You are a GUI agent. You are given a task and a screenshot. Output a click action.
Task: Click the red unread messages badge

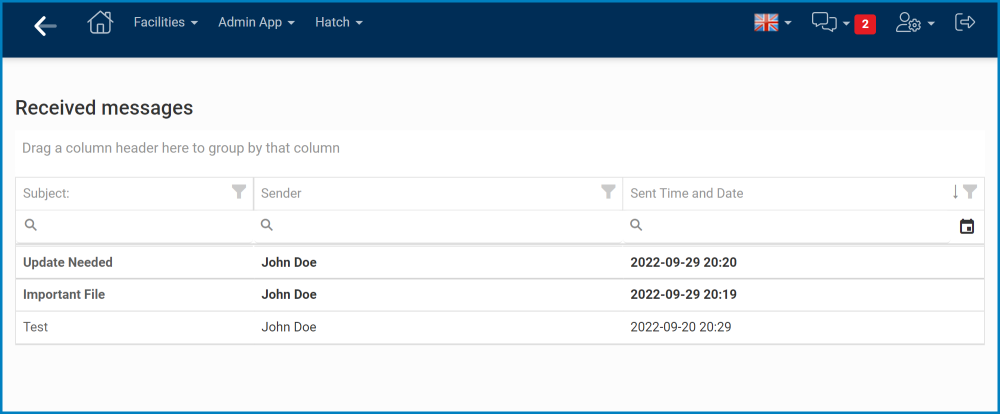click(865, 24)
